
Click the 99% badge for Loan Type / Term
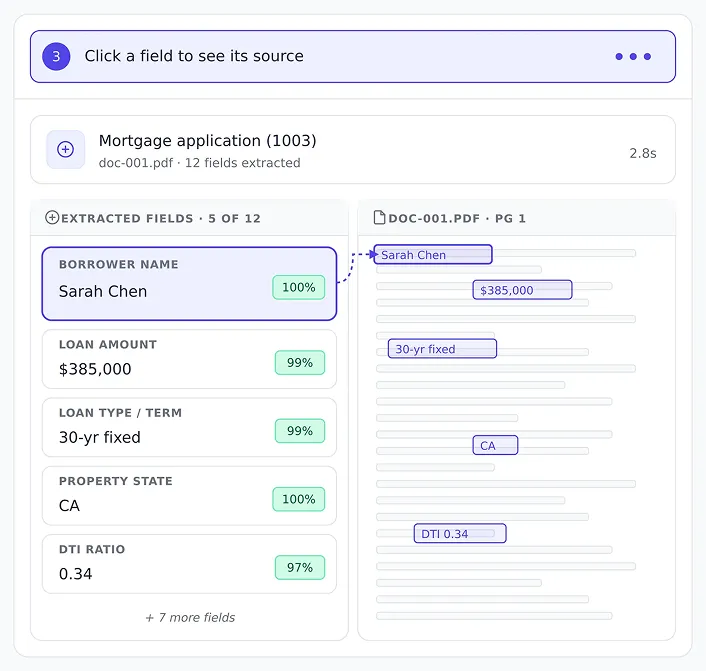pyautogui.click(x=300, y=431)
